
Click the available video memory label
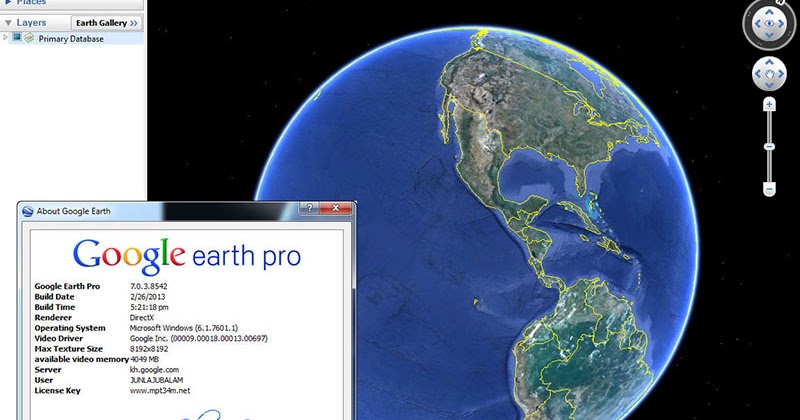(82, 359)
